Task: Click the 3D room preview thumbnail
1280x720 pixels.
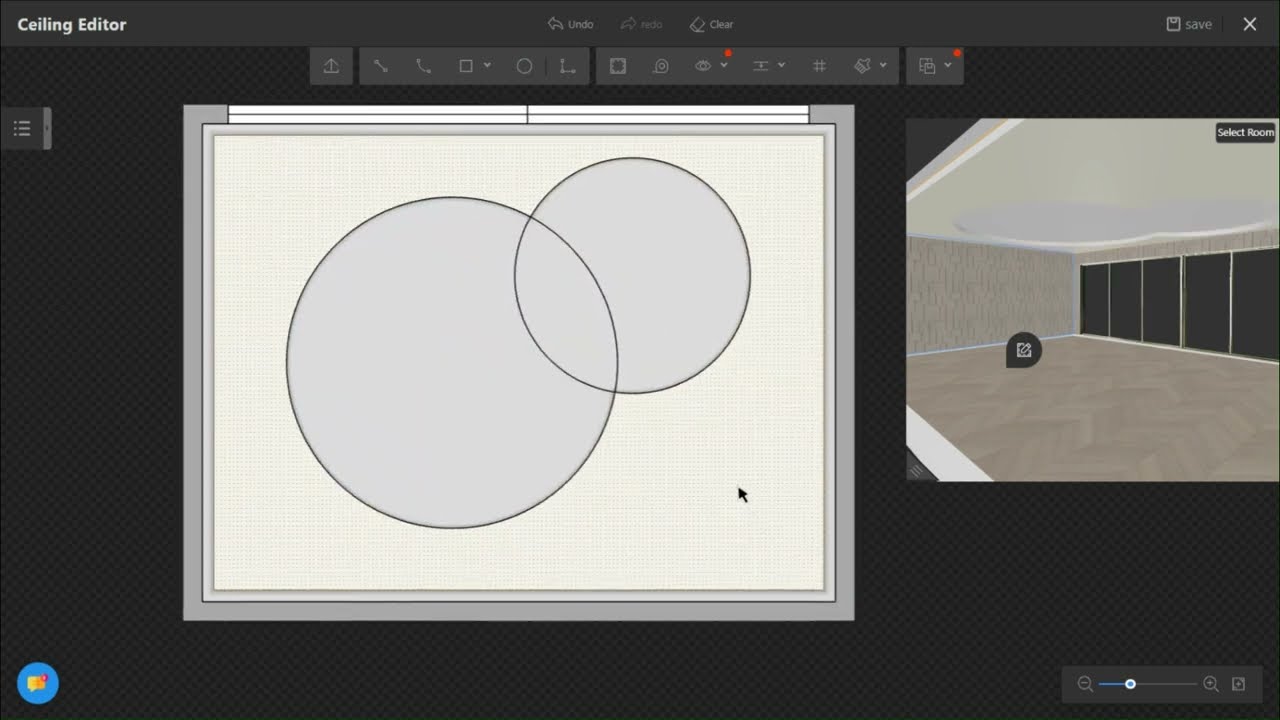Action: (x=1092, y=300)
